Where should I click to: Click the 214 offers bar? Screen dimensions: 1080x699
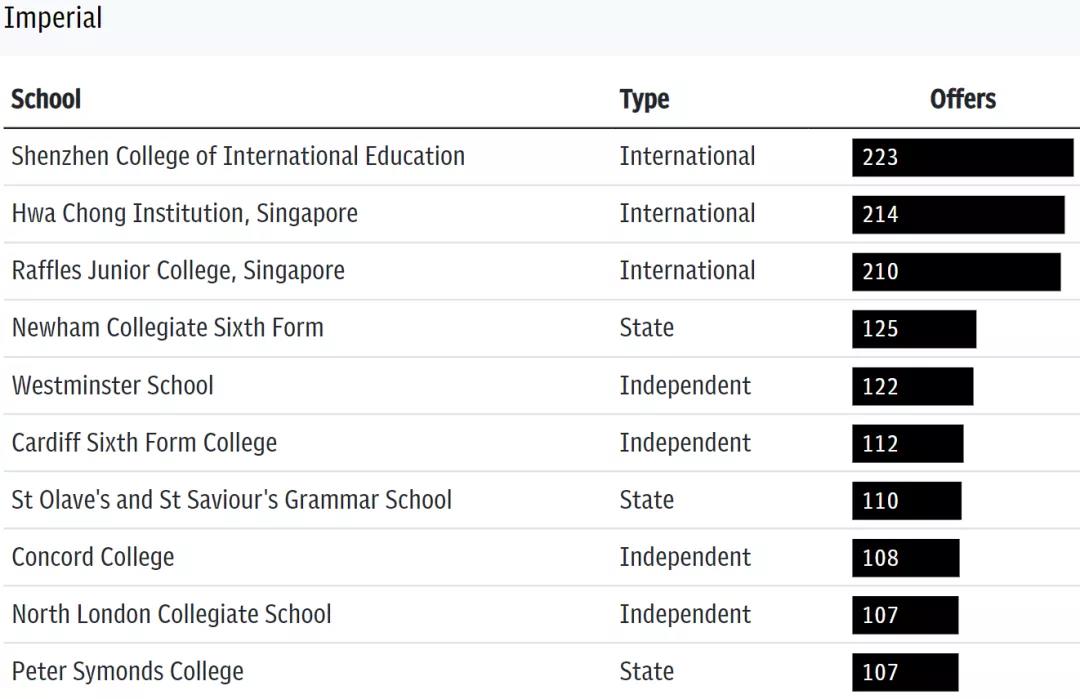(x=958, y=214)
